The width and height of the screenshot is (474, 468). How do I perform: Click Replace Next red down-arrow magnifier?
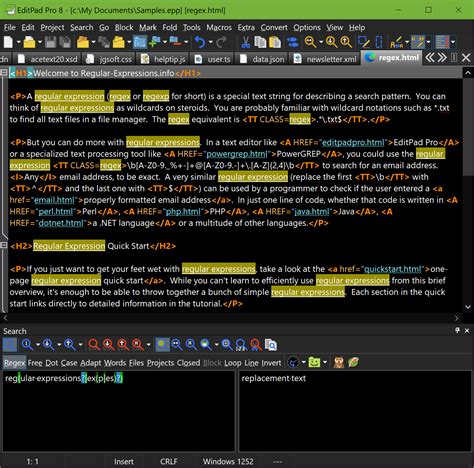tap(108, 344)
